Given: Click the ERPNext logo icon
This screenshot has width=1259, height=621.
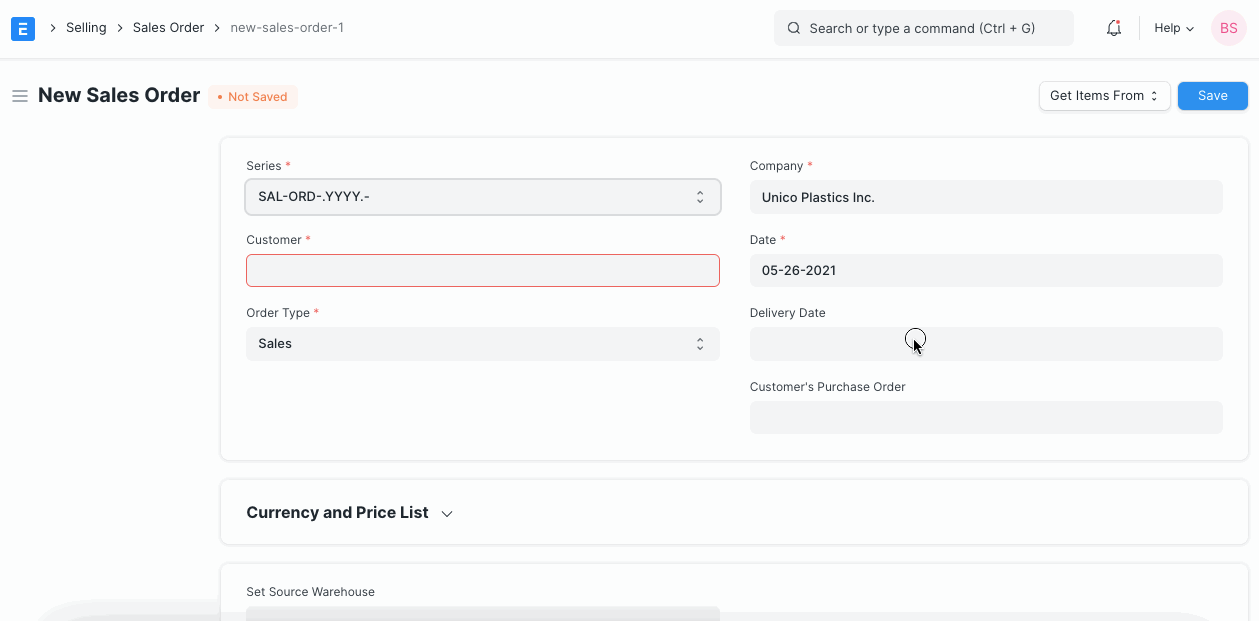Looking at the screenshot, I should click(22, 28).
